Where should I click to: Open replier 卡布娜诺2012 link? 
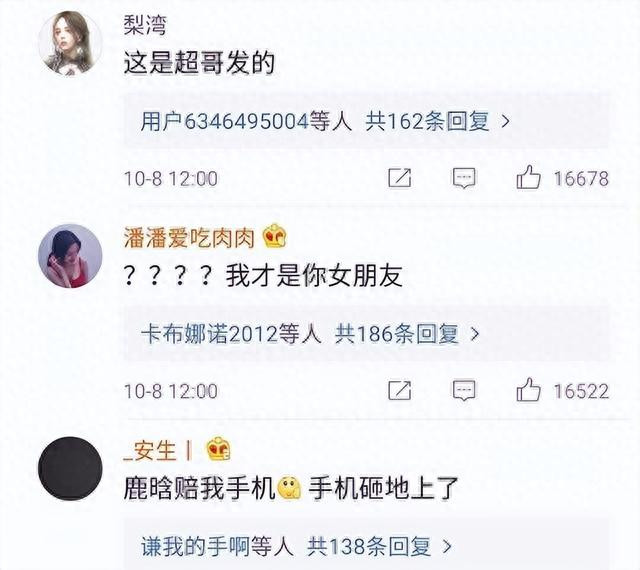pos(209,334)
